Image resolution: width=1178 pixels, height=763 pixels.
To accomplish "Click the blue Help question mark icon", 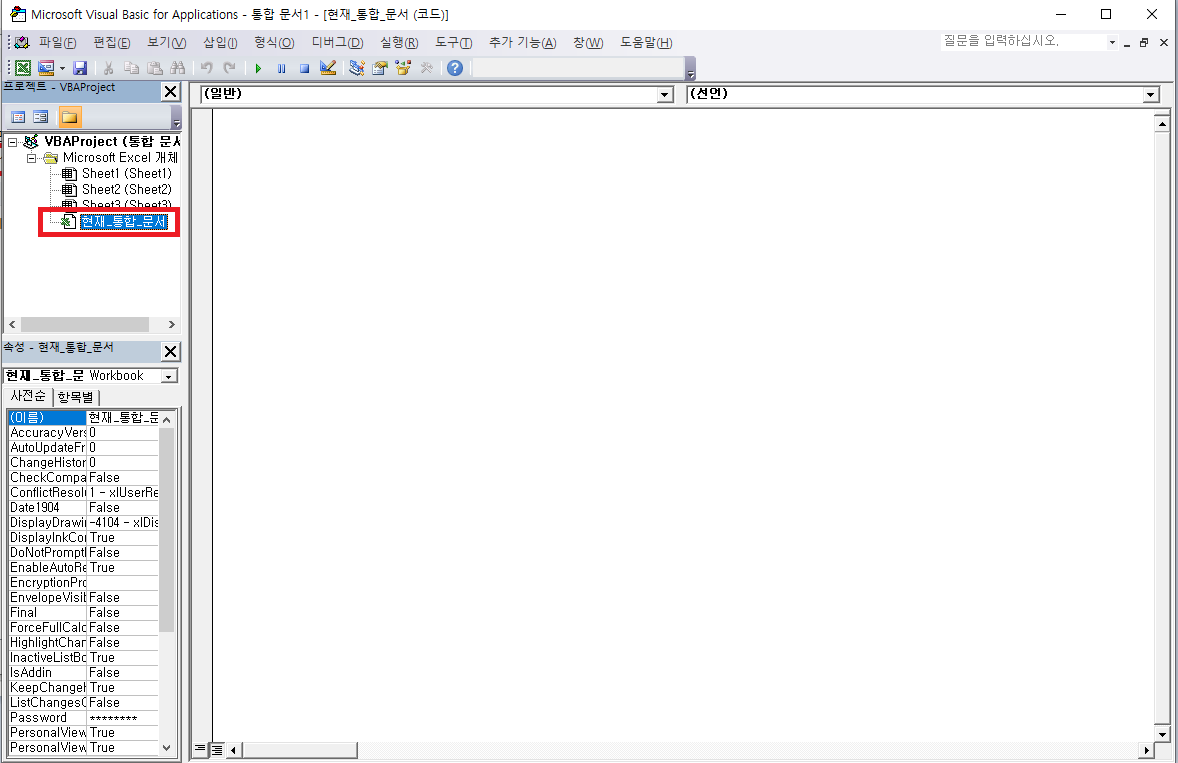I will click(455, 68).
